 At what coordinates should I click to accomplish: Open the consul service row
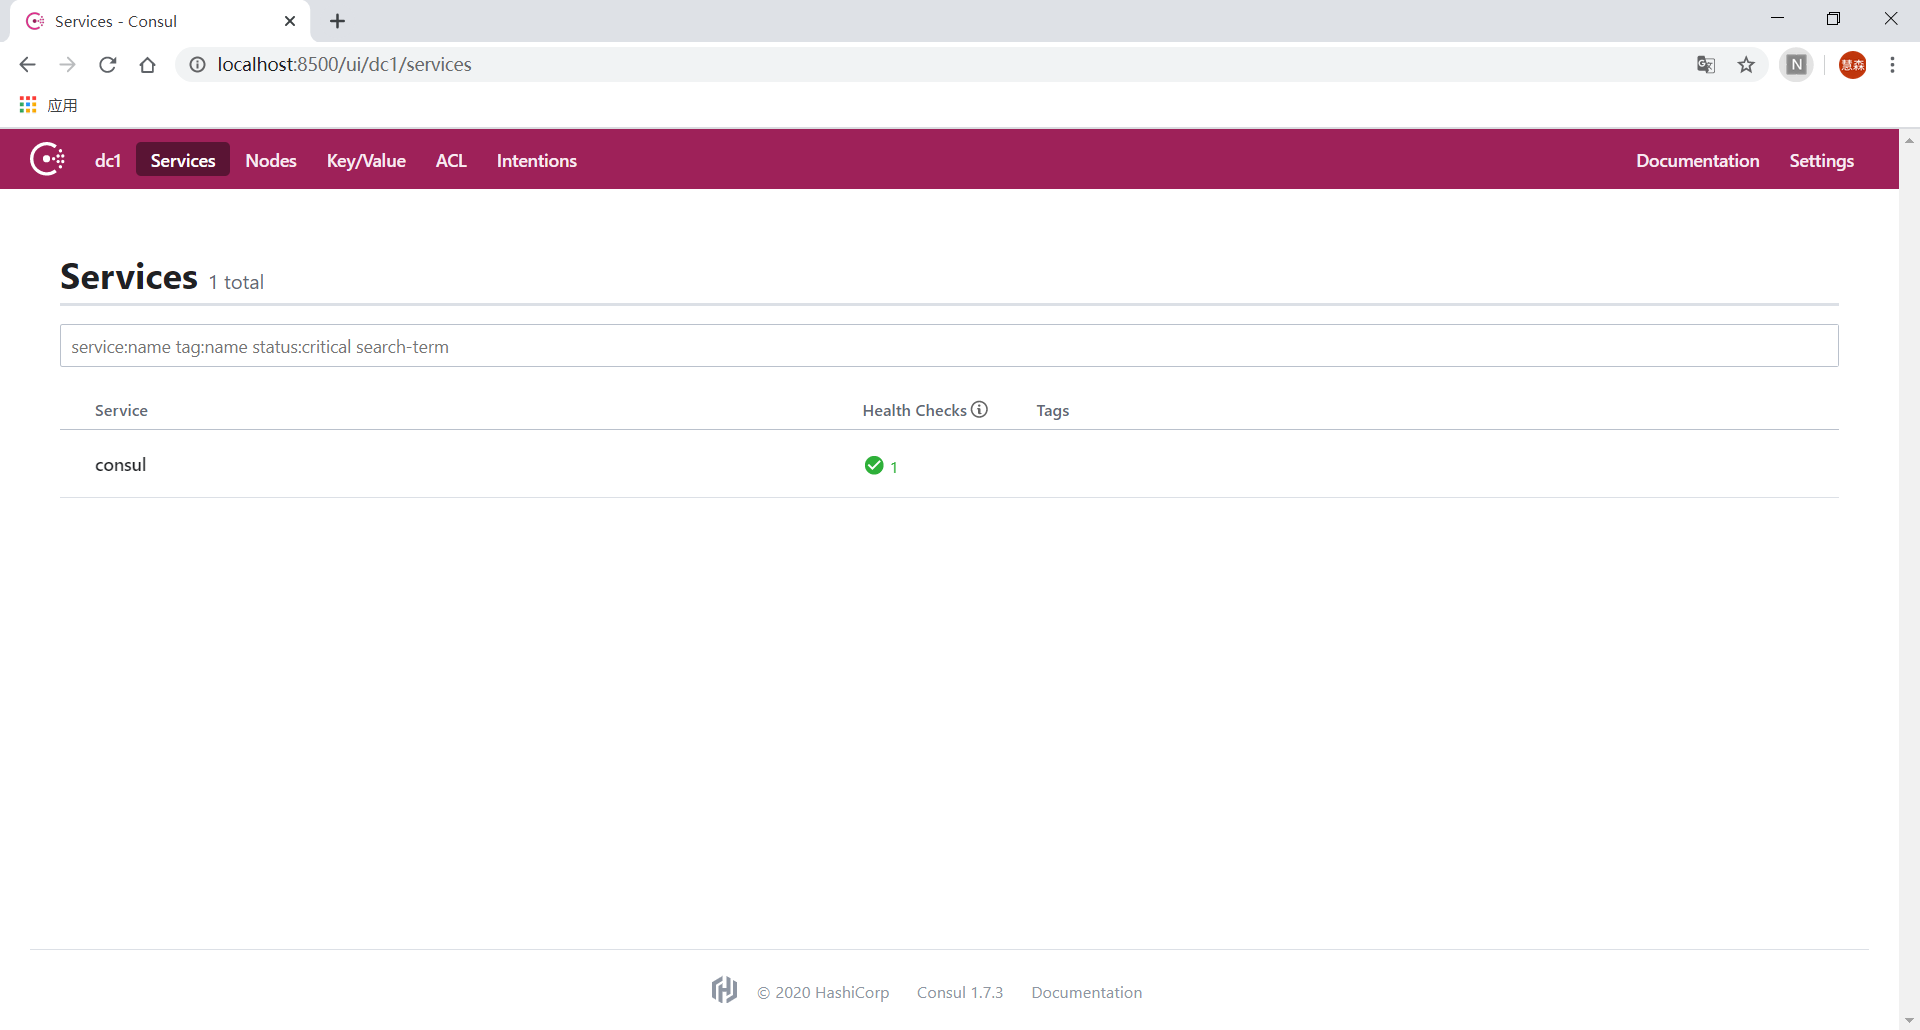coord(949,464)
